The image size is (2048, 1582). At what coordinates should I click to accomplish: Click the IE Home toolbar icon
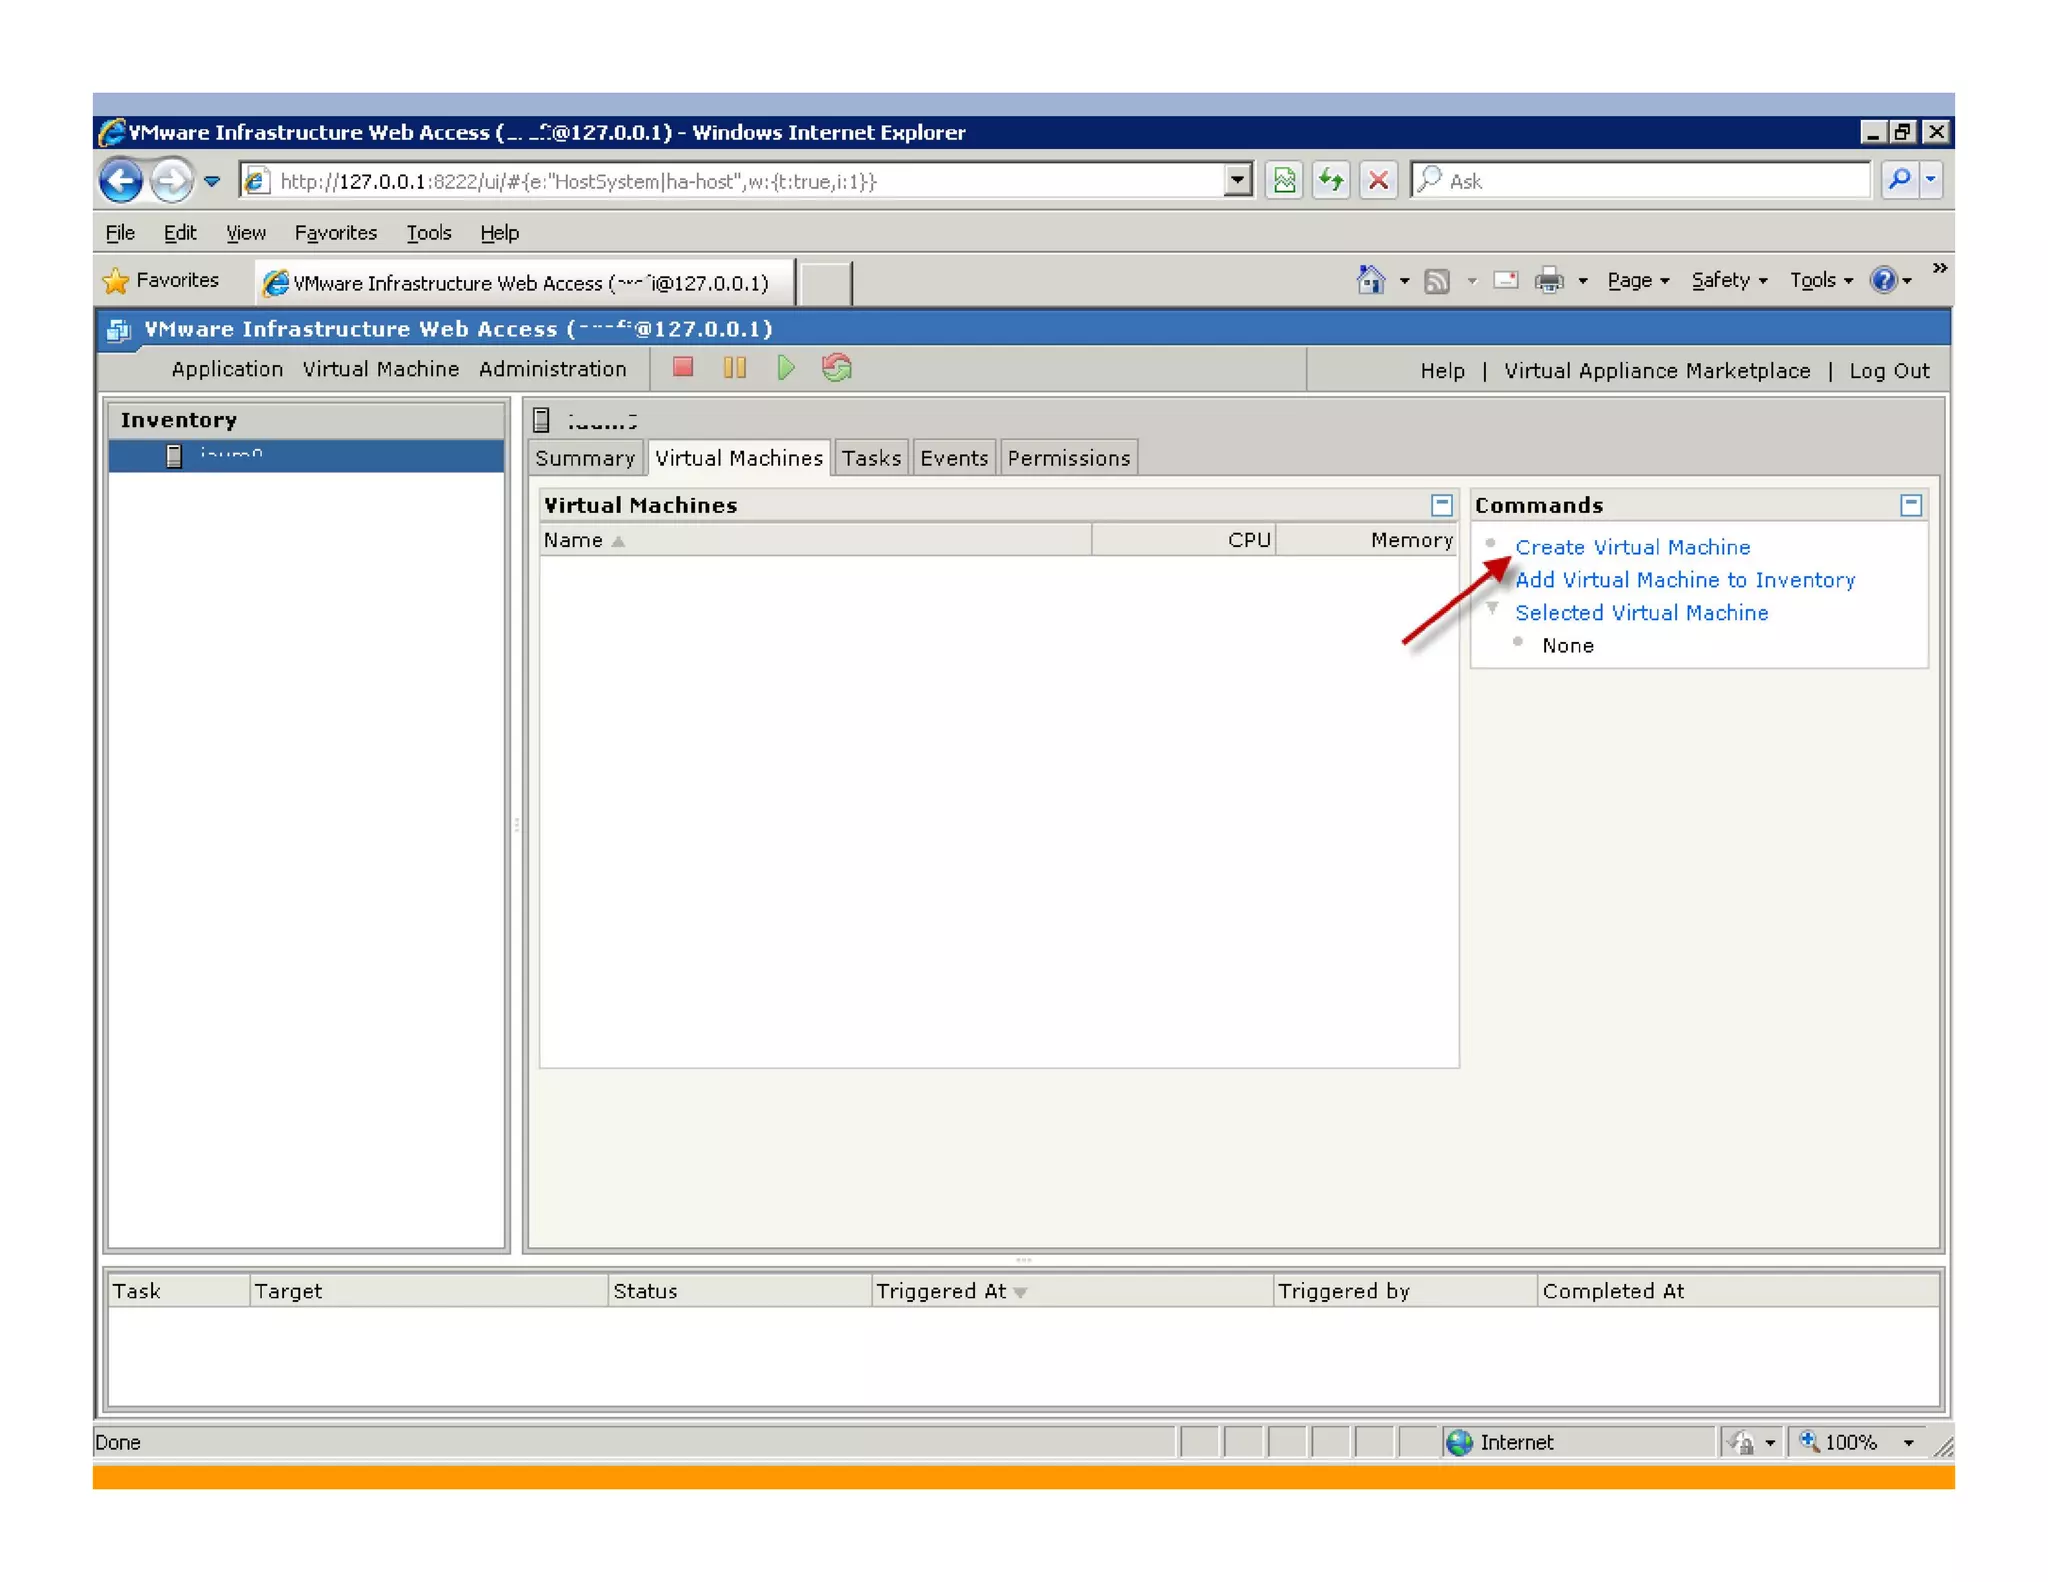[1371, 281]
